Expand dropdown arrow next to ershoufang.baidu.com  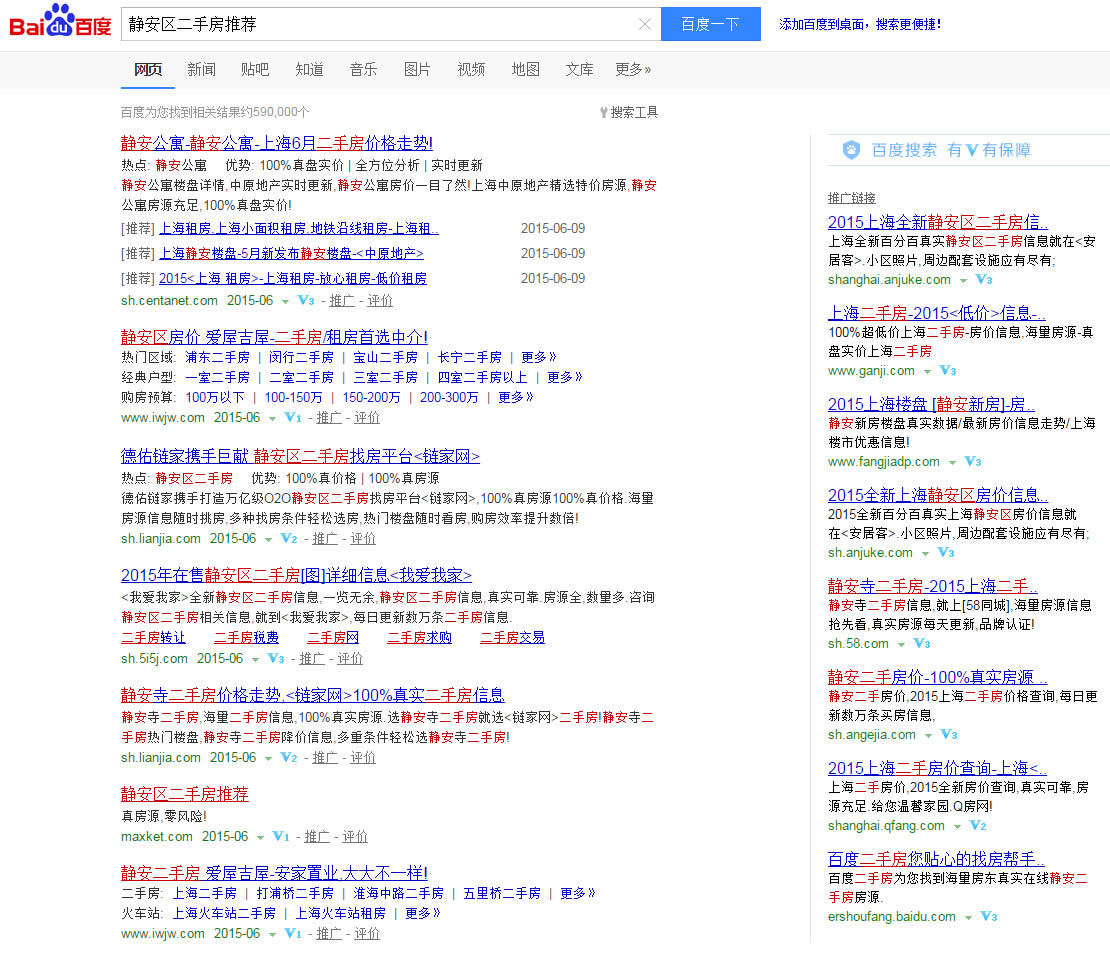(968, 918)
